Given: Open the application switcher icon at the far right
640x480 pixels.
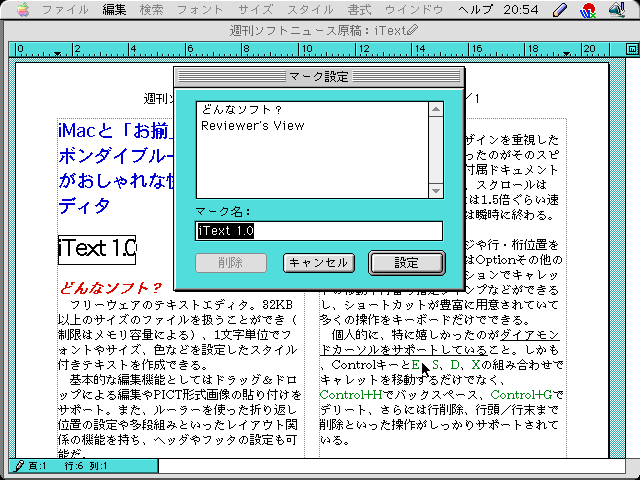Looking at the screenshot, I should coord(617,10).
